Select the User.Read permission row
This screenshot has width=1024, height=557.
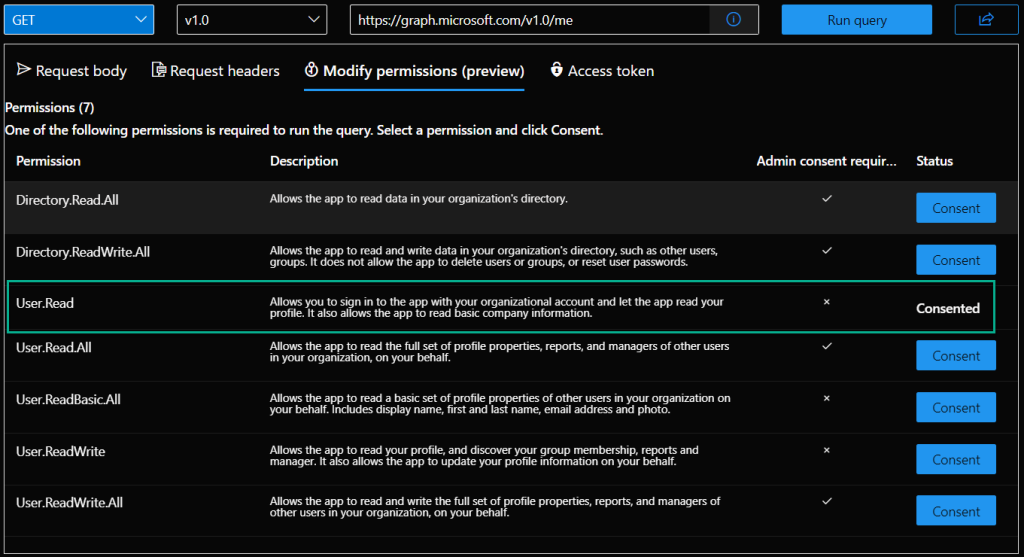(x=501, y=307)
